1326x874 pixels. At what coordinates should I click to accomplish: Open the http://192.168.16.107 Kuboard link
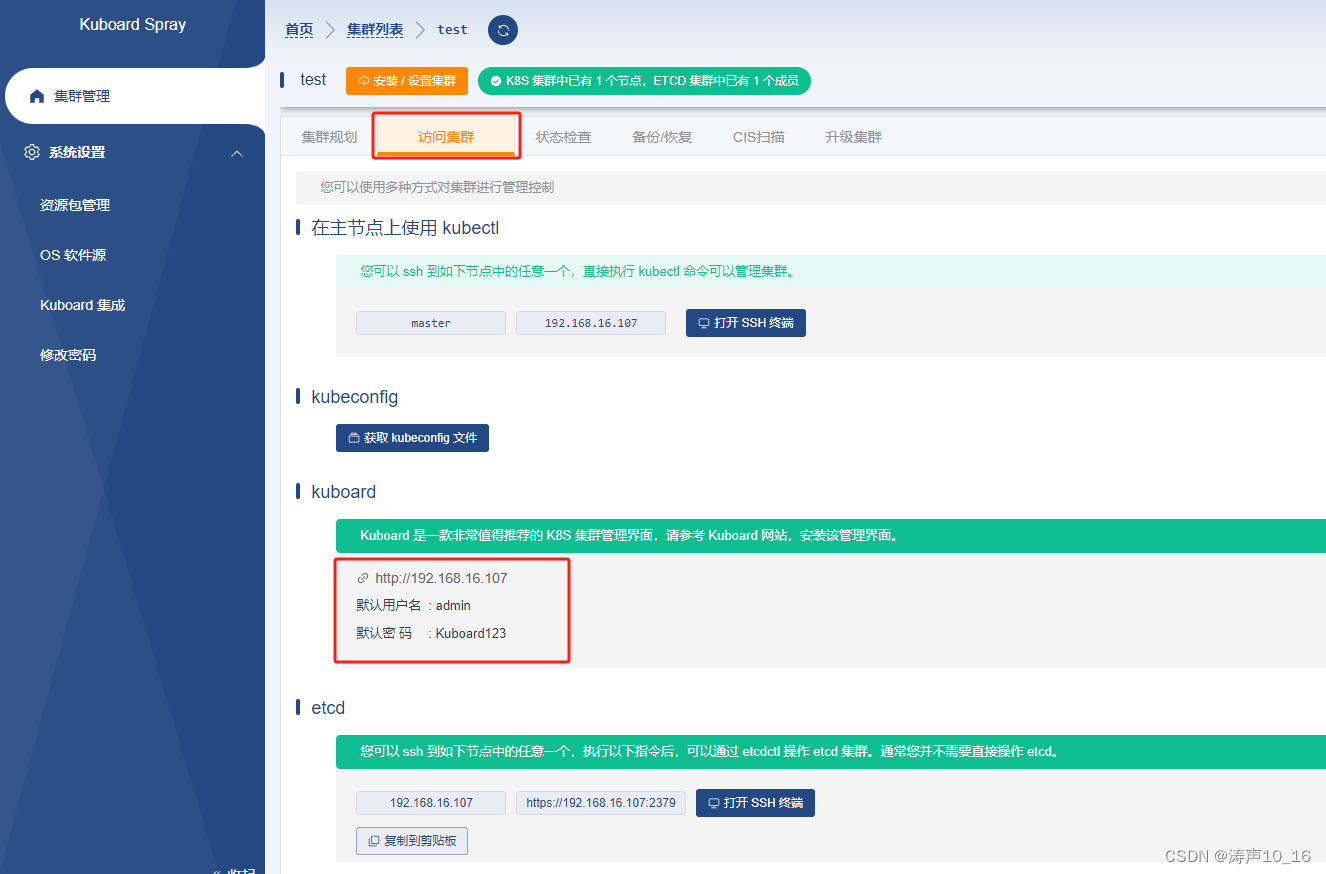(x=441, y=578)
